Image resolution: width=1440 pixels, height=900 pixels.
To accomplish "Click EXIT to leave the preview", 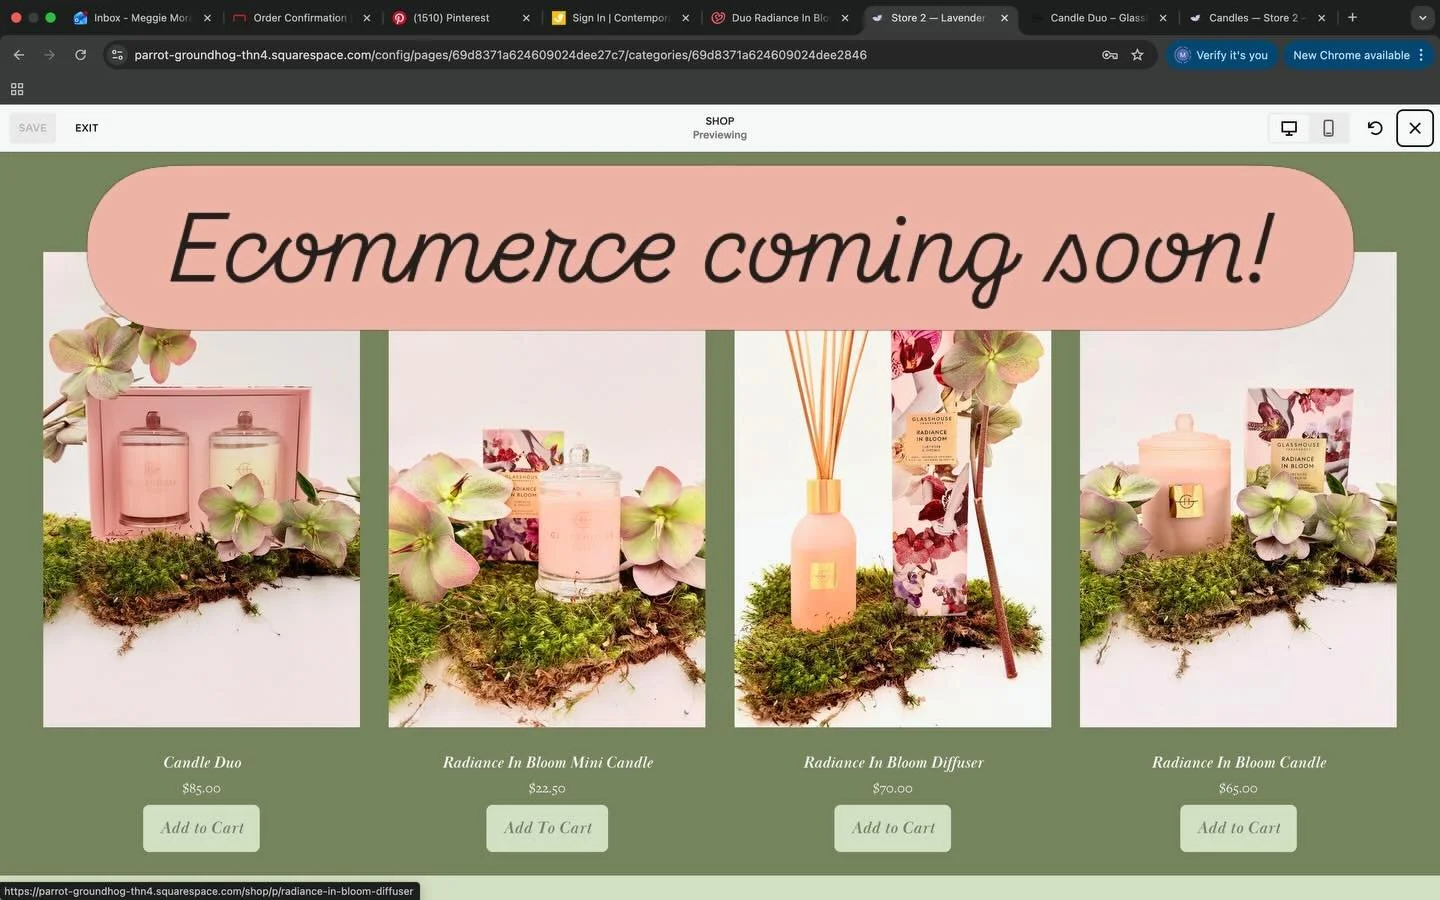I will click(86, 128).
